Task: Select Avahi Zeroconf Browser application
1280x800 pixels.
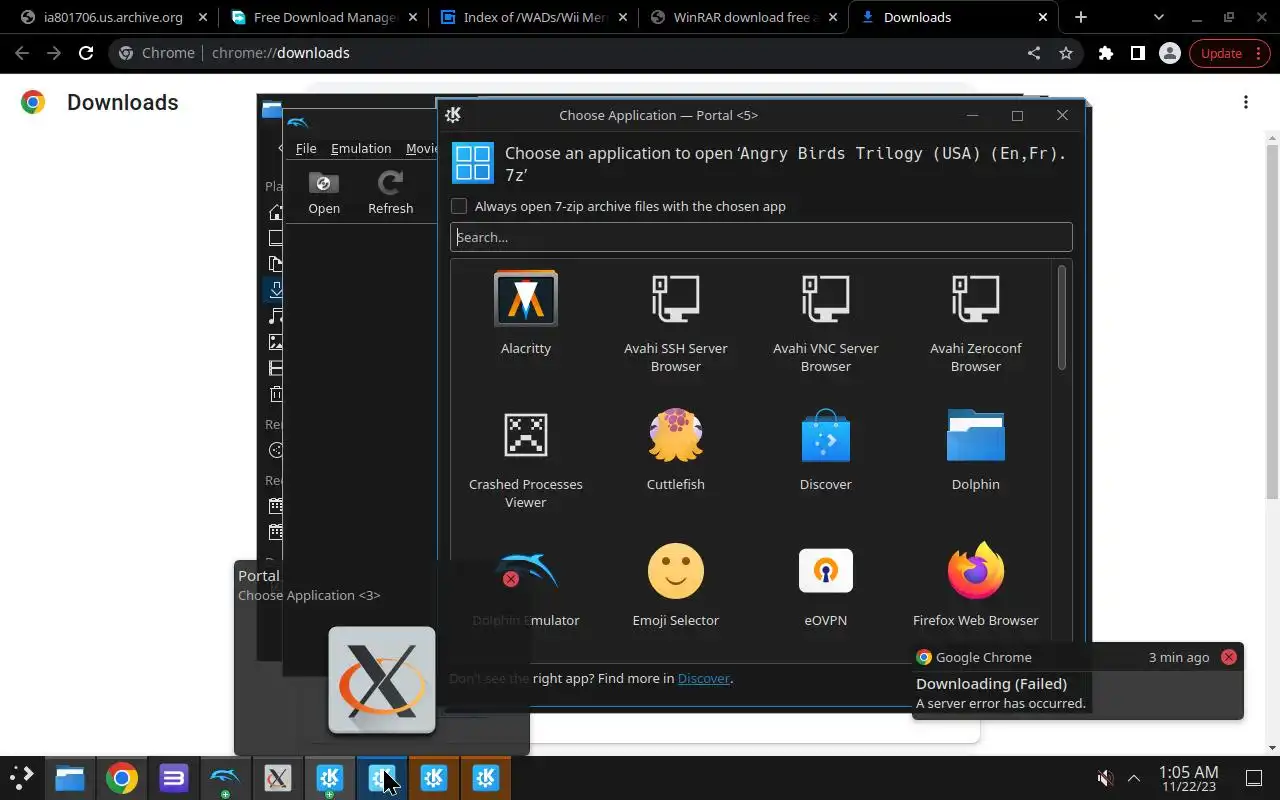Action: click(x=976, y=322)
